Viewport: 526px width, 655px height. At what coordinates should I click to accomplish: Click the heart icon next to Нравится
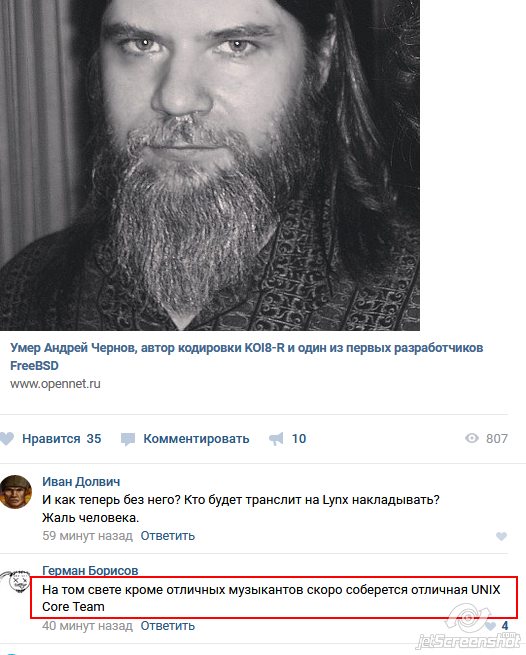point(7,438)
